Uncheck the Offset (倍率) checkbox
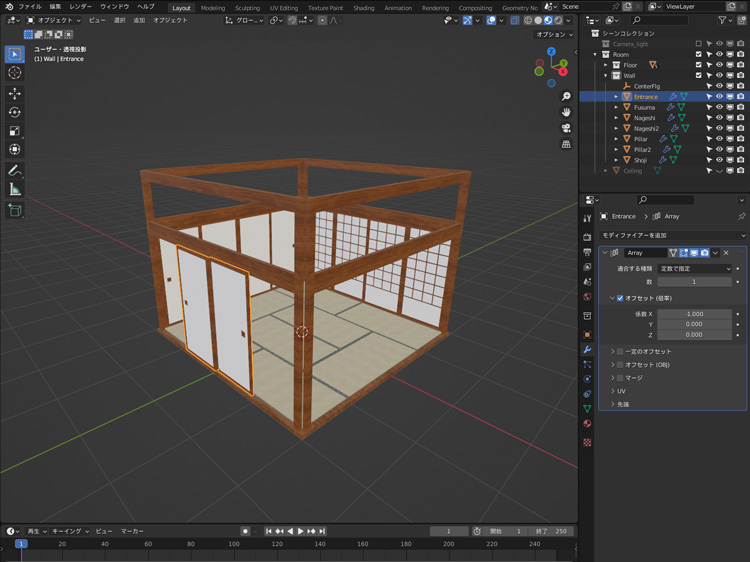The image size is (750, 562). pyautogui.click(x=620, y=298)
